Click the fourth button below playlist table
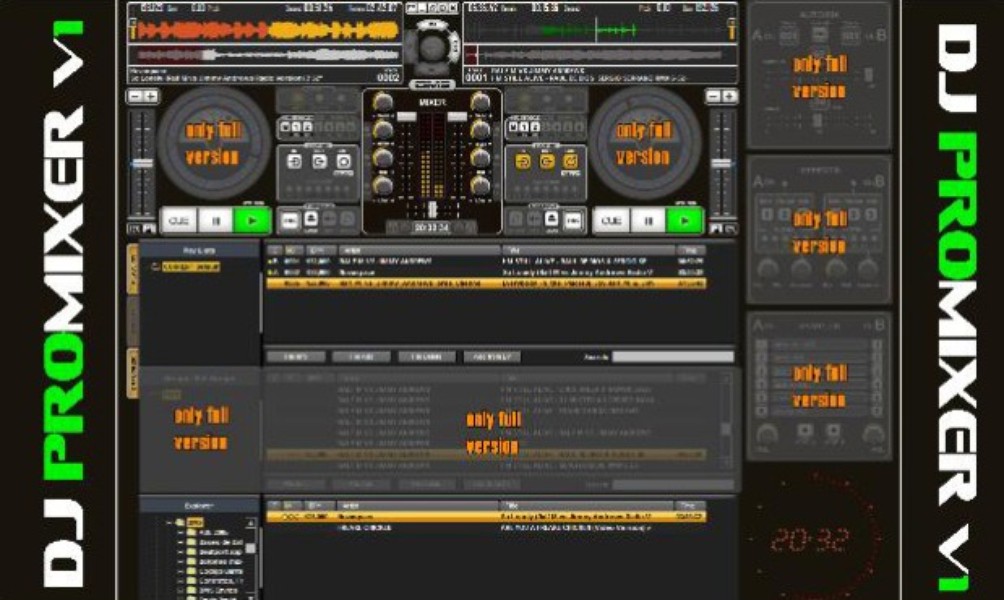 [x=492, y=357]
